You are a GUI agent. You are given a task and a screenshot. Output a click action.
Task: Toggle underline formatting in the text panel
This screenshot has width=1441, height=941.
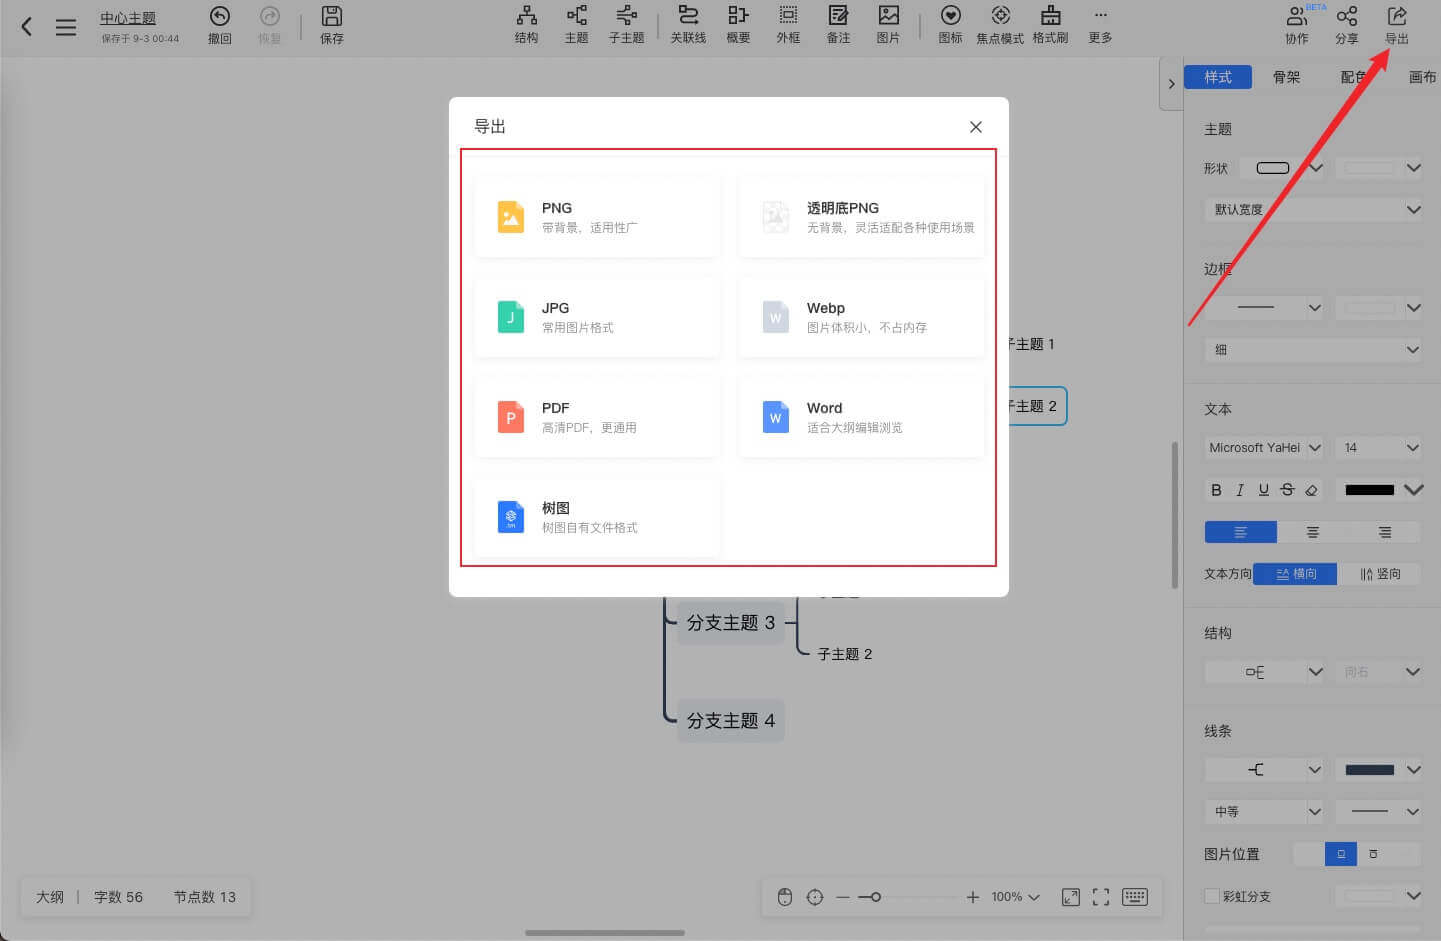pyautogui.click(x=1263, y=490)
